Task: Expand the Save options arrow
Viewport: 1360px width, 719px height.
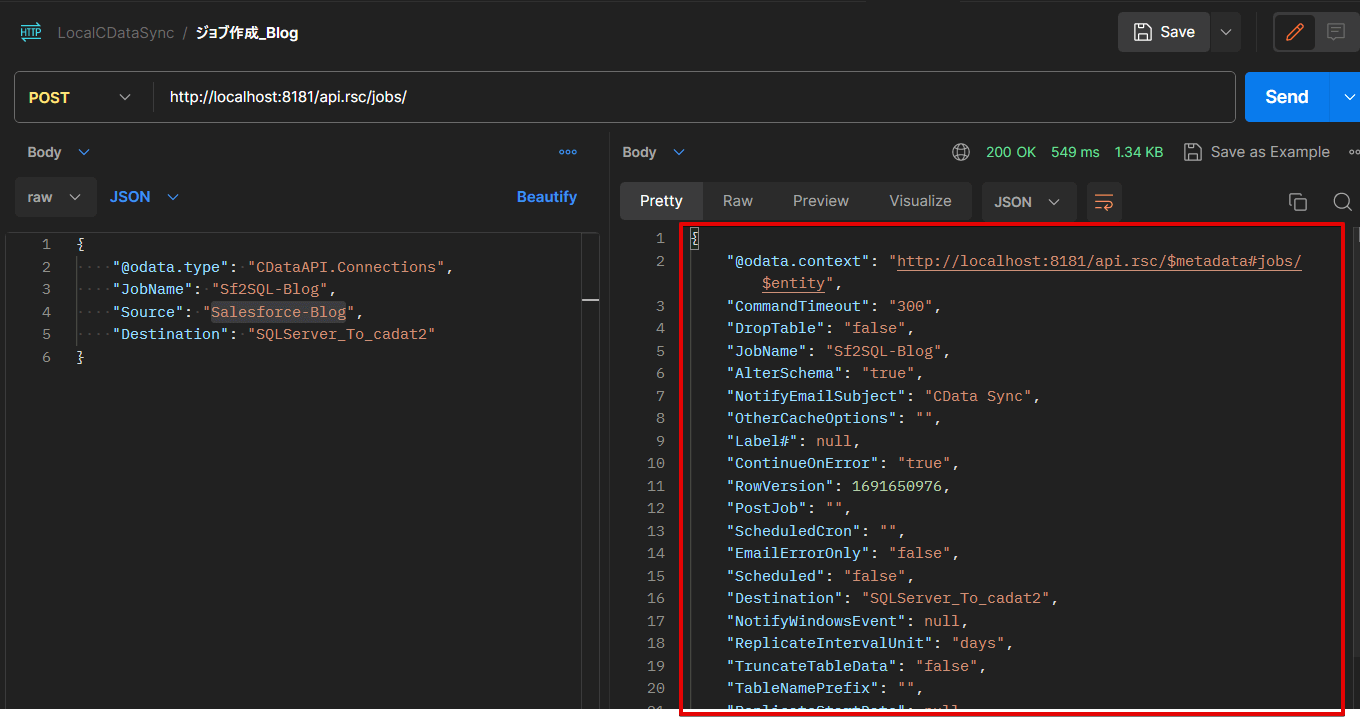Action: click(x=1226, y=32)
